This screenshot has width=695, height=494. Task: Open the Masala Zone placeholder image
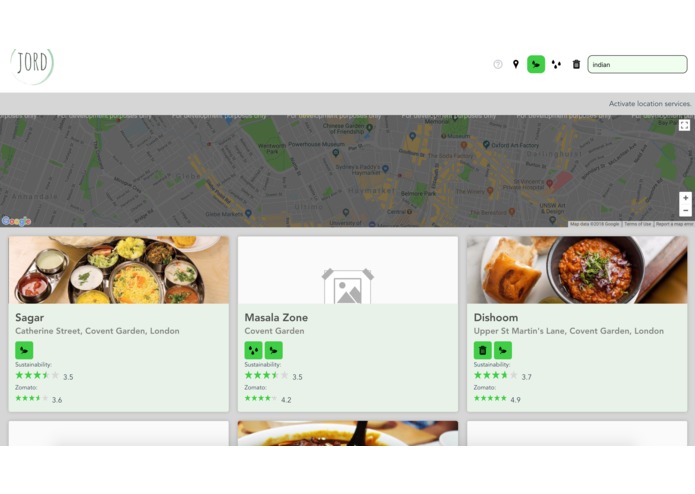pyautogui.click(x=348, y=270)
